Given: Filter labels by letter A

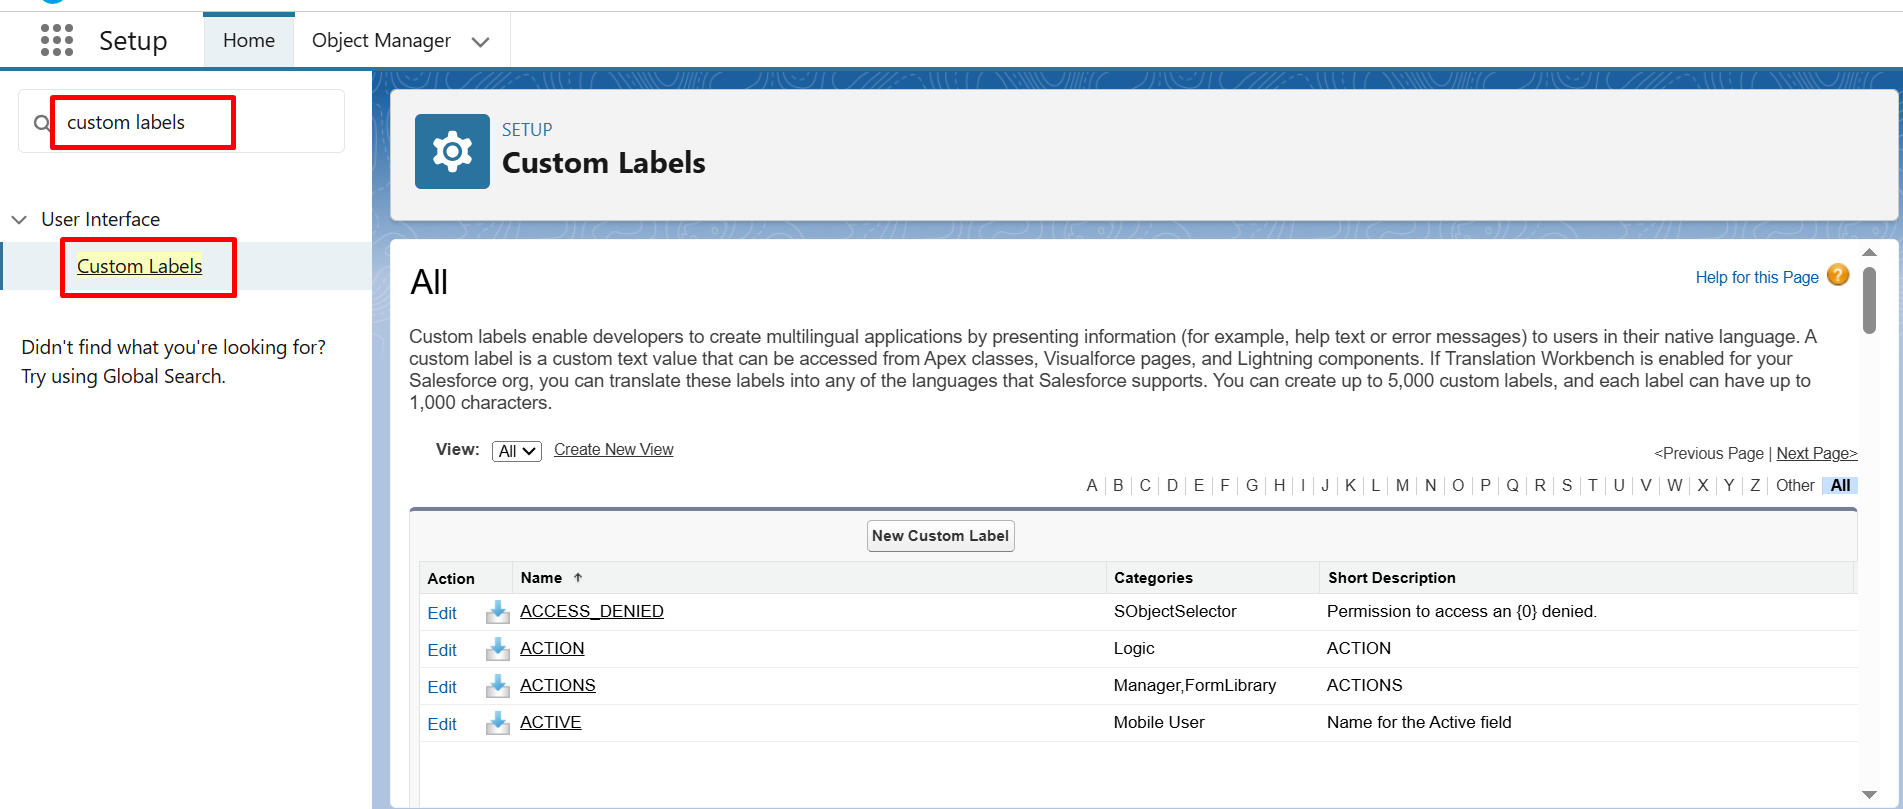Looking at the screenshot, I should 1092,485.
